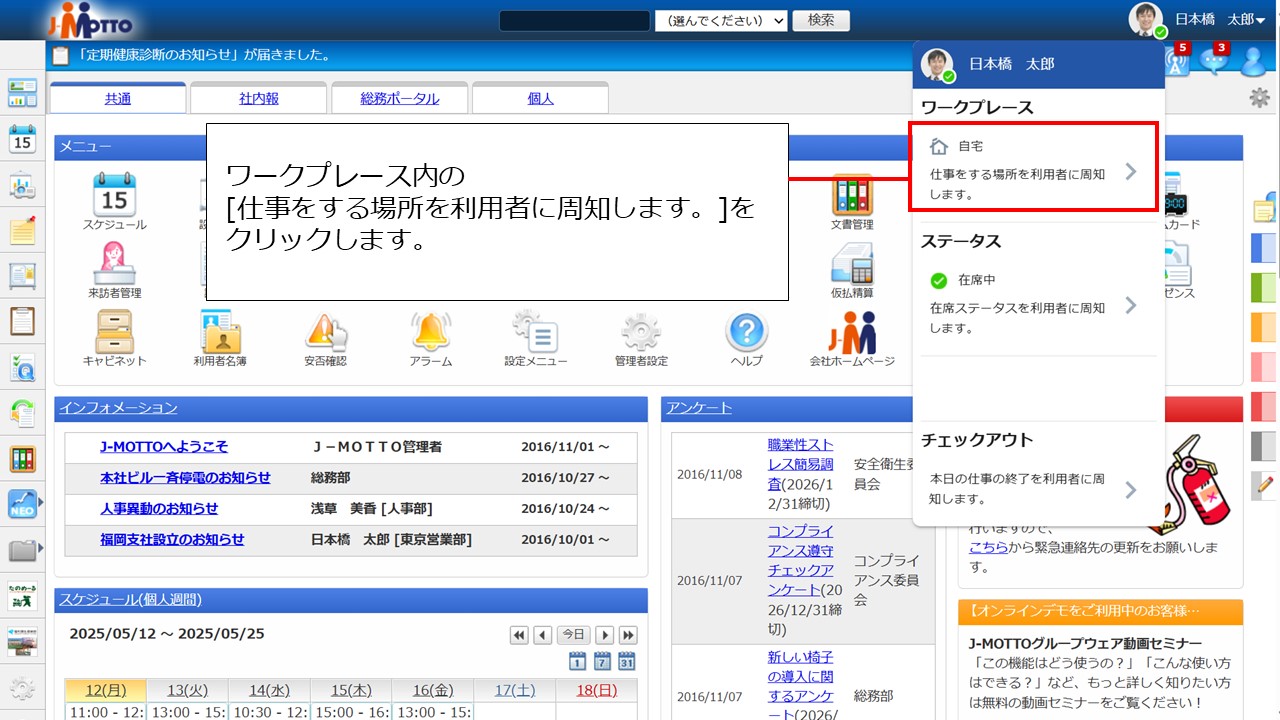The image size is (1280, 720).
Task: Open the Cabinet icon
Action: pos(114,337)
